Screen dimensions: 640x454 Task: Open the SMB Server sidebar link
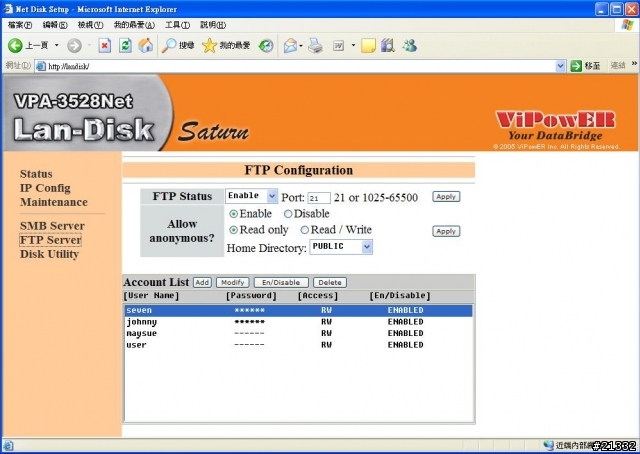(52, 226)
